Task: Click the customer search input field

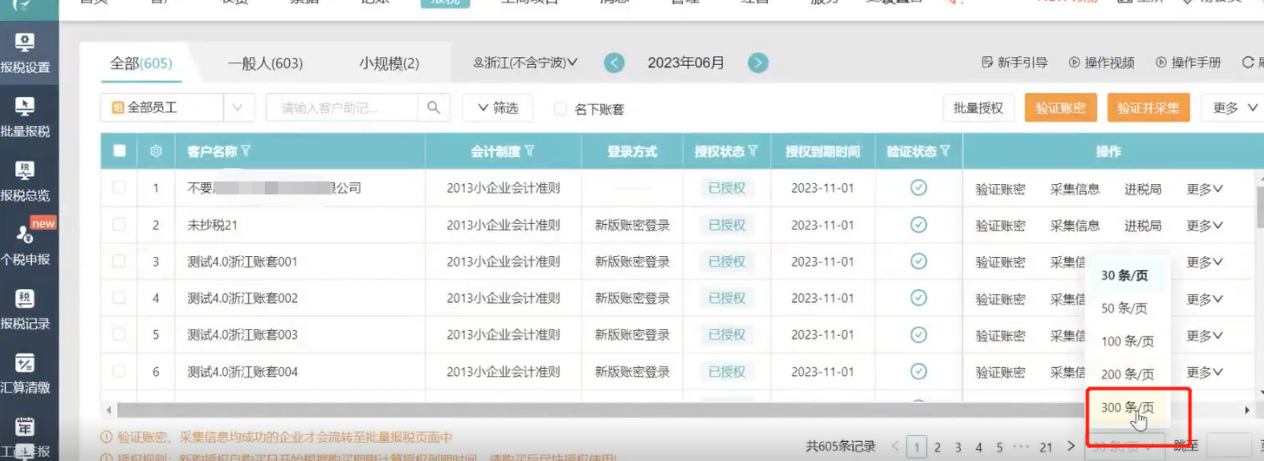Action: (x=345, y=108)
